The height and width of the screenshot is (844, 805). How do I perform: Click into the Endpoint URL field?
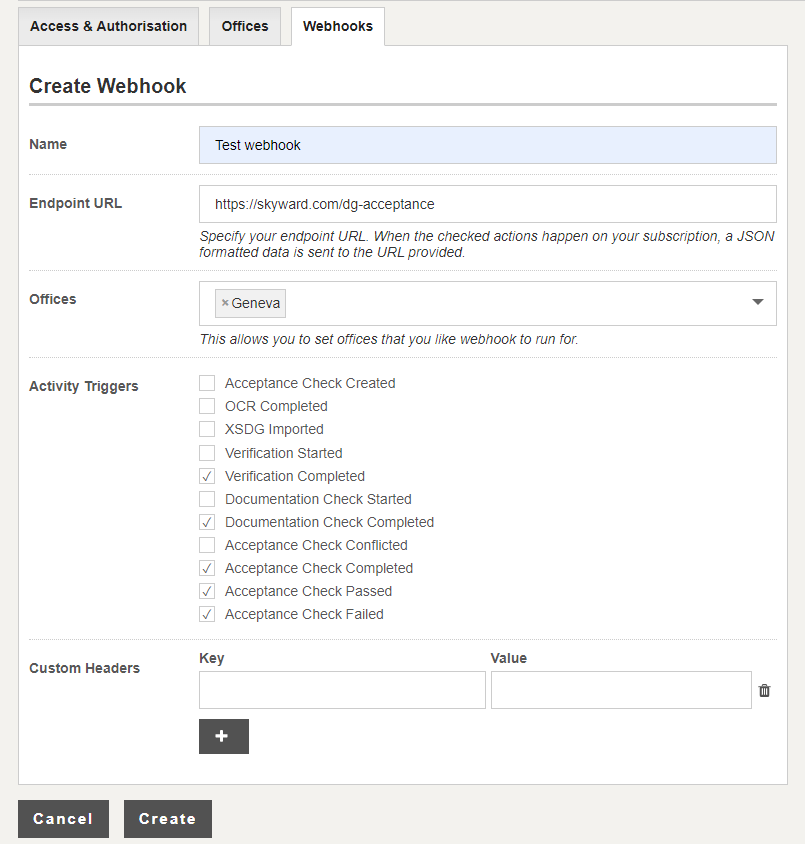488,204
